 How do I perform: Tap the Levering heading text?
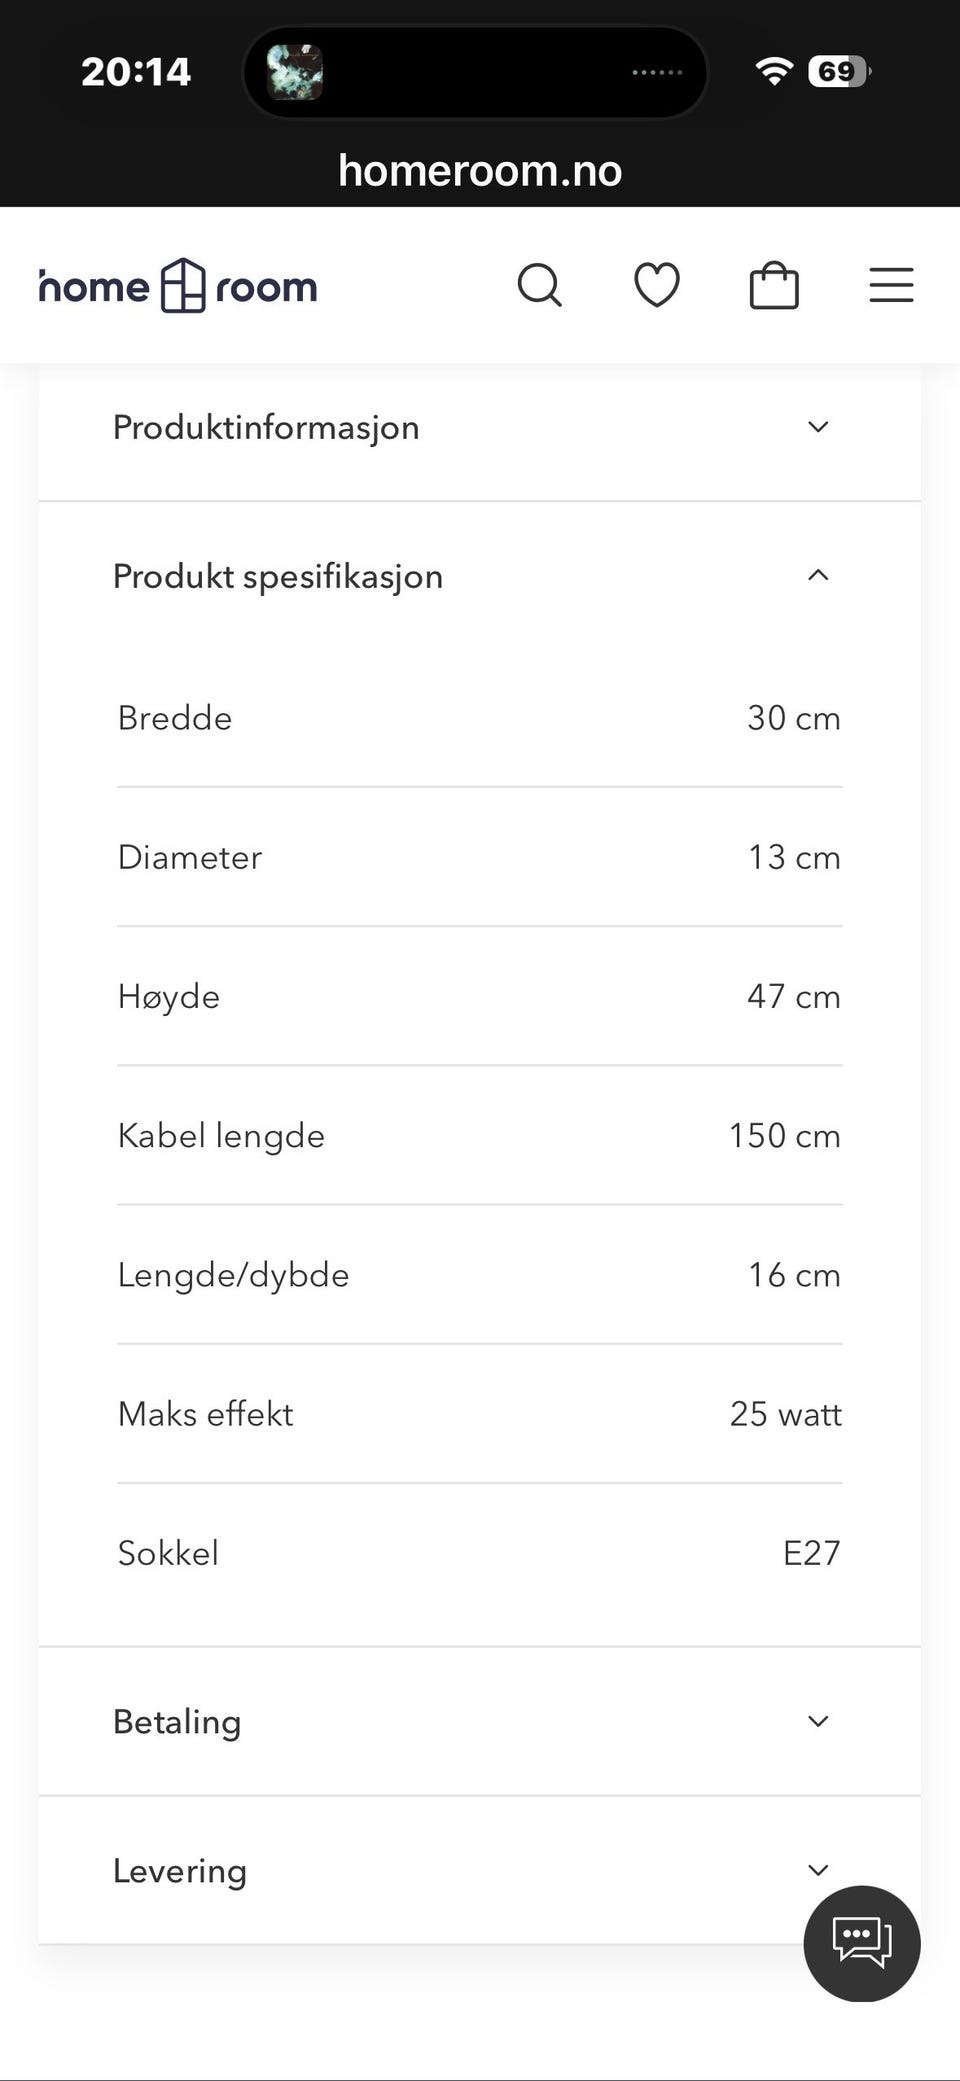click(180, 1871)
